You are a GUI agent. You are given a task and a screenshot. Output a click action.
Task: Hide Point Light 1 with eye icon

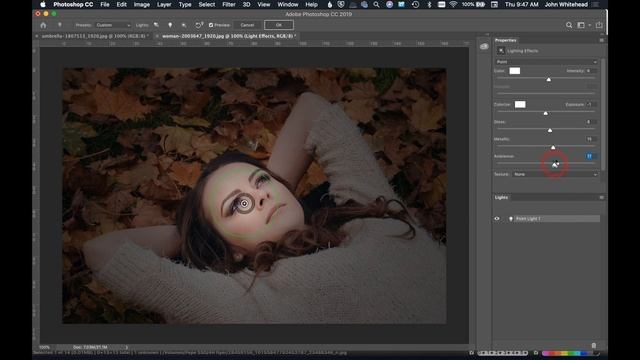click(x=497, y=219)
